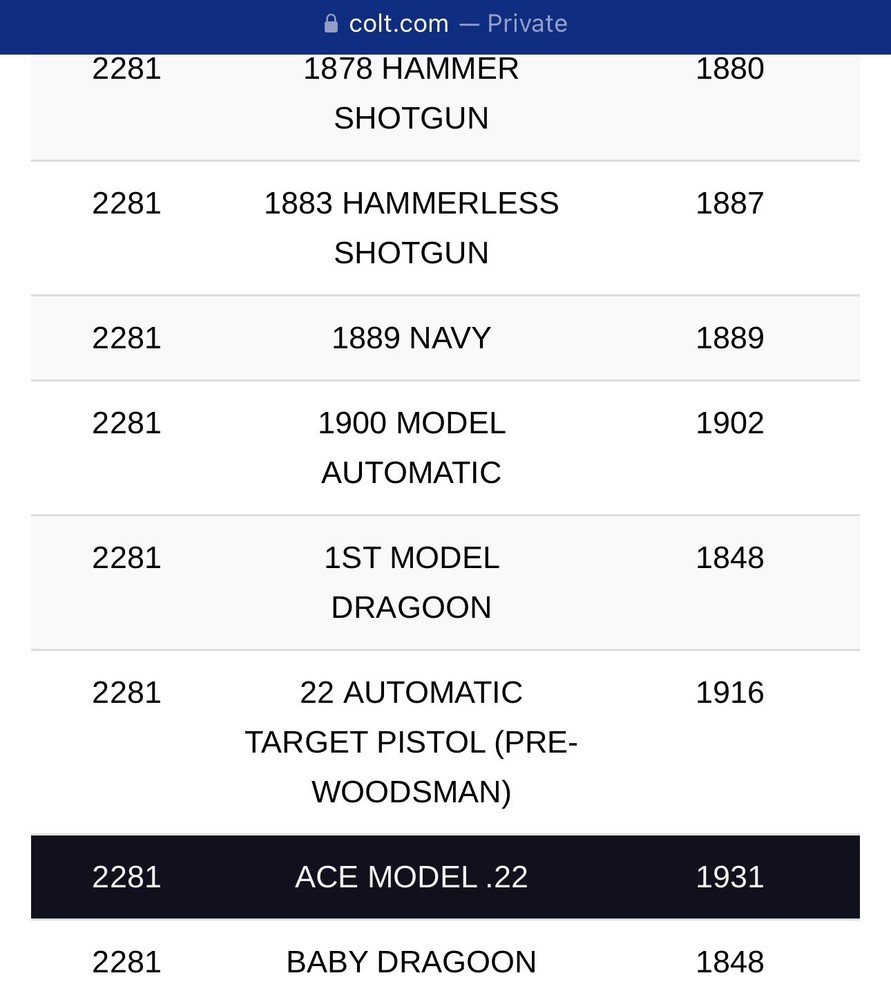Select the 1878 HAMMER SHOTGUN model name
Image resolution: width=891 pixels, height=1000 pixels.
(411, 93)
